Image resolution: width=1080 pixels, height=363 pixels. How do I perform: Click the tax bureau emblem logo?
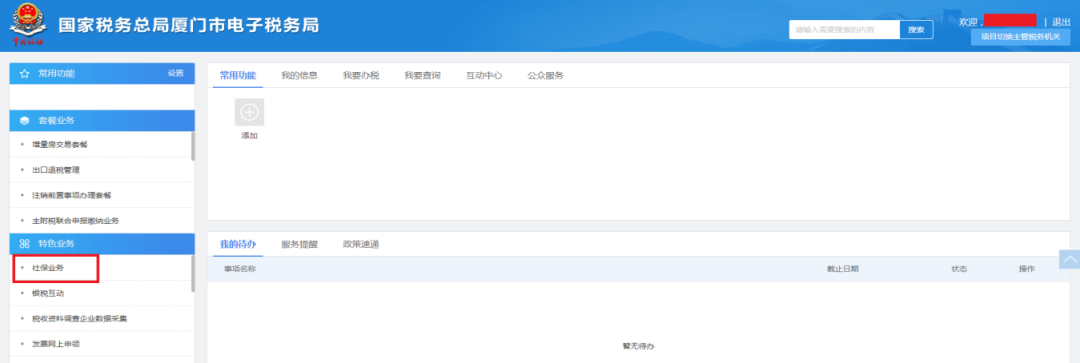point(27,25)
